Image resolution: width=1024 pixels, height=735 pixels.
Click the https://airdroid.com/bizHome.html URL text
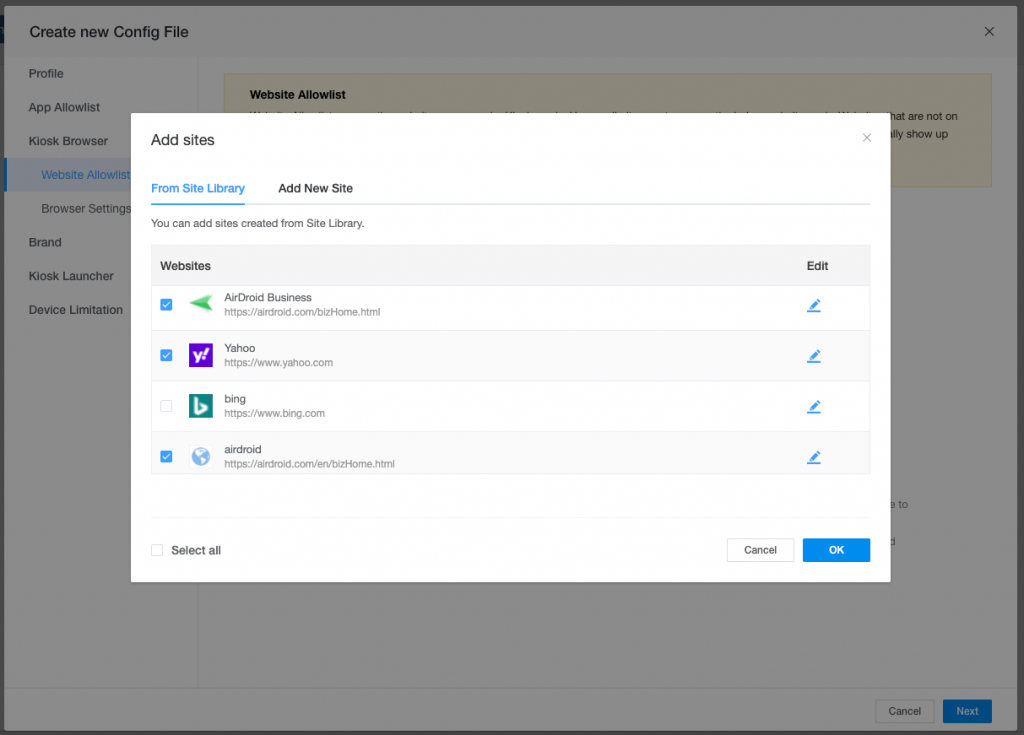[302, 312]
